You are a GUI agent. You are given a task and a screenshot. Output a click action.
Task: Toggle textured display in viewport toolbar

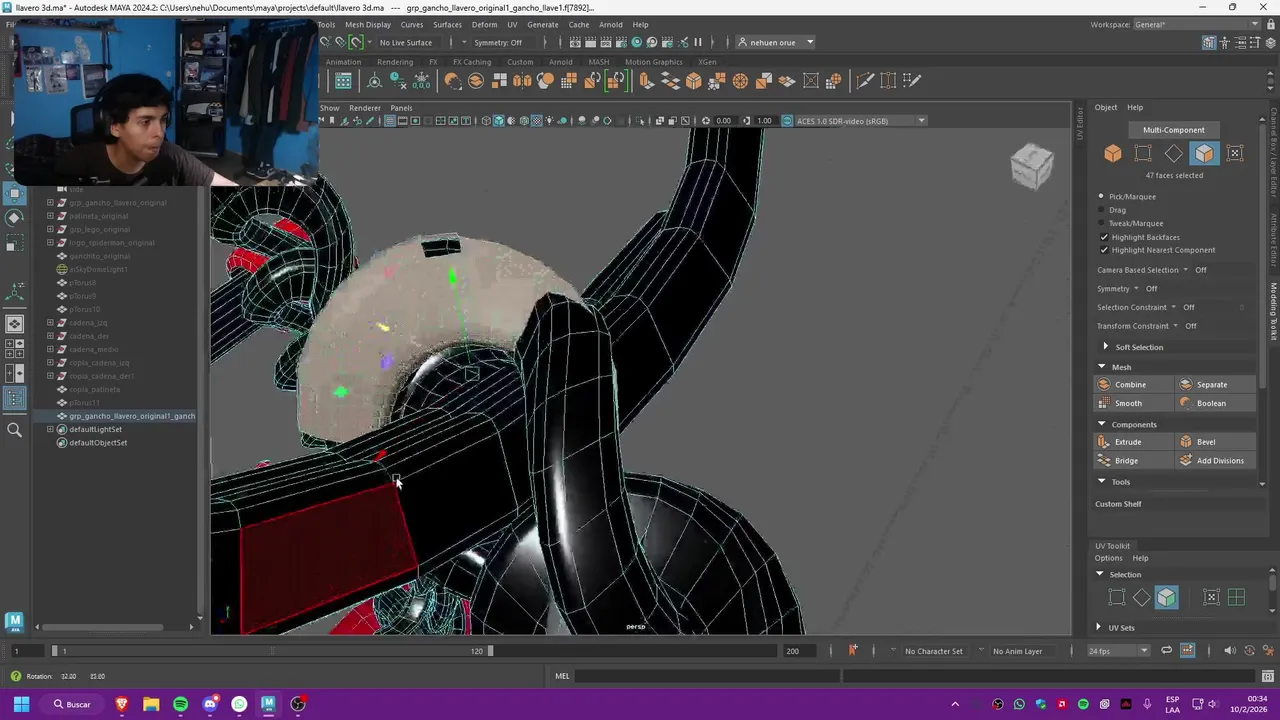click(x=536, y=121)
